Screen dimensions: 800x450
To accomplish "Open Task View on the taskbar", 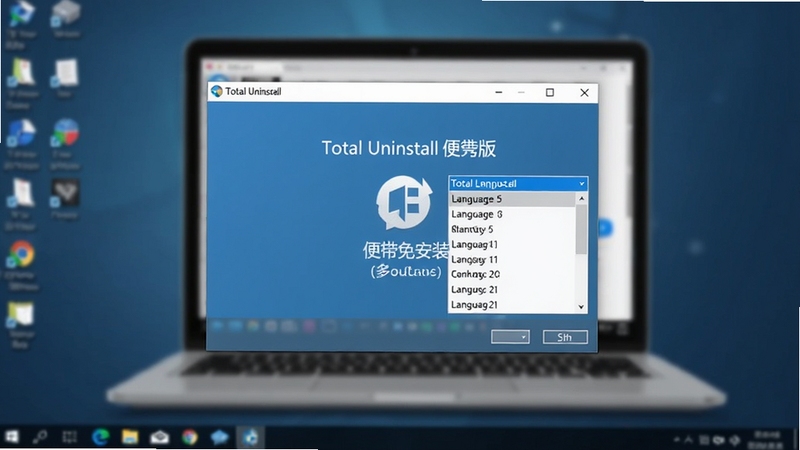I will coord(69,437).
